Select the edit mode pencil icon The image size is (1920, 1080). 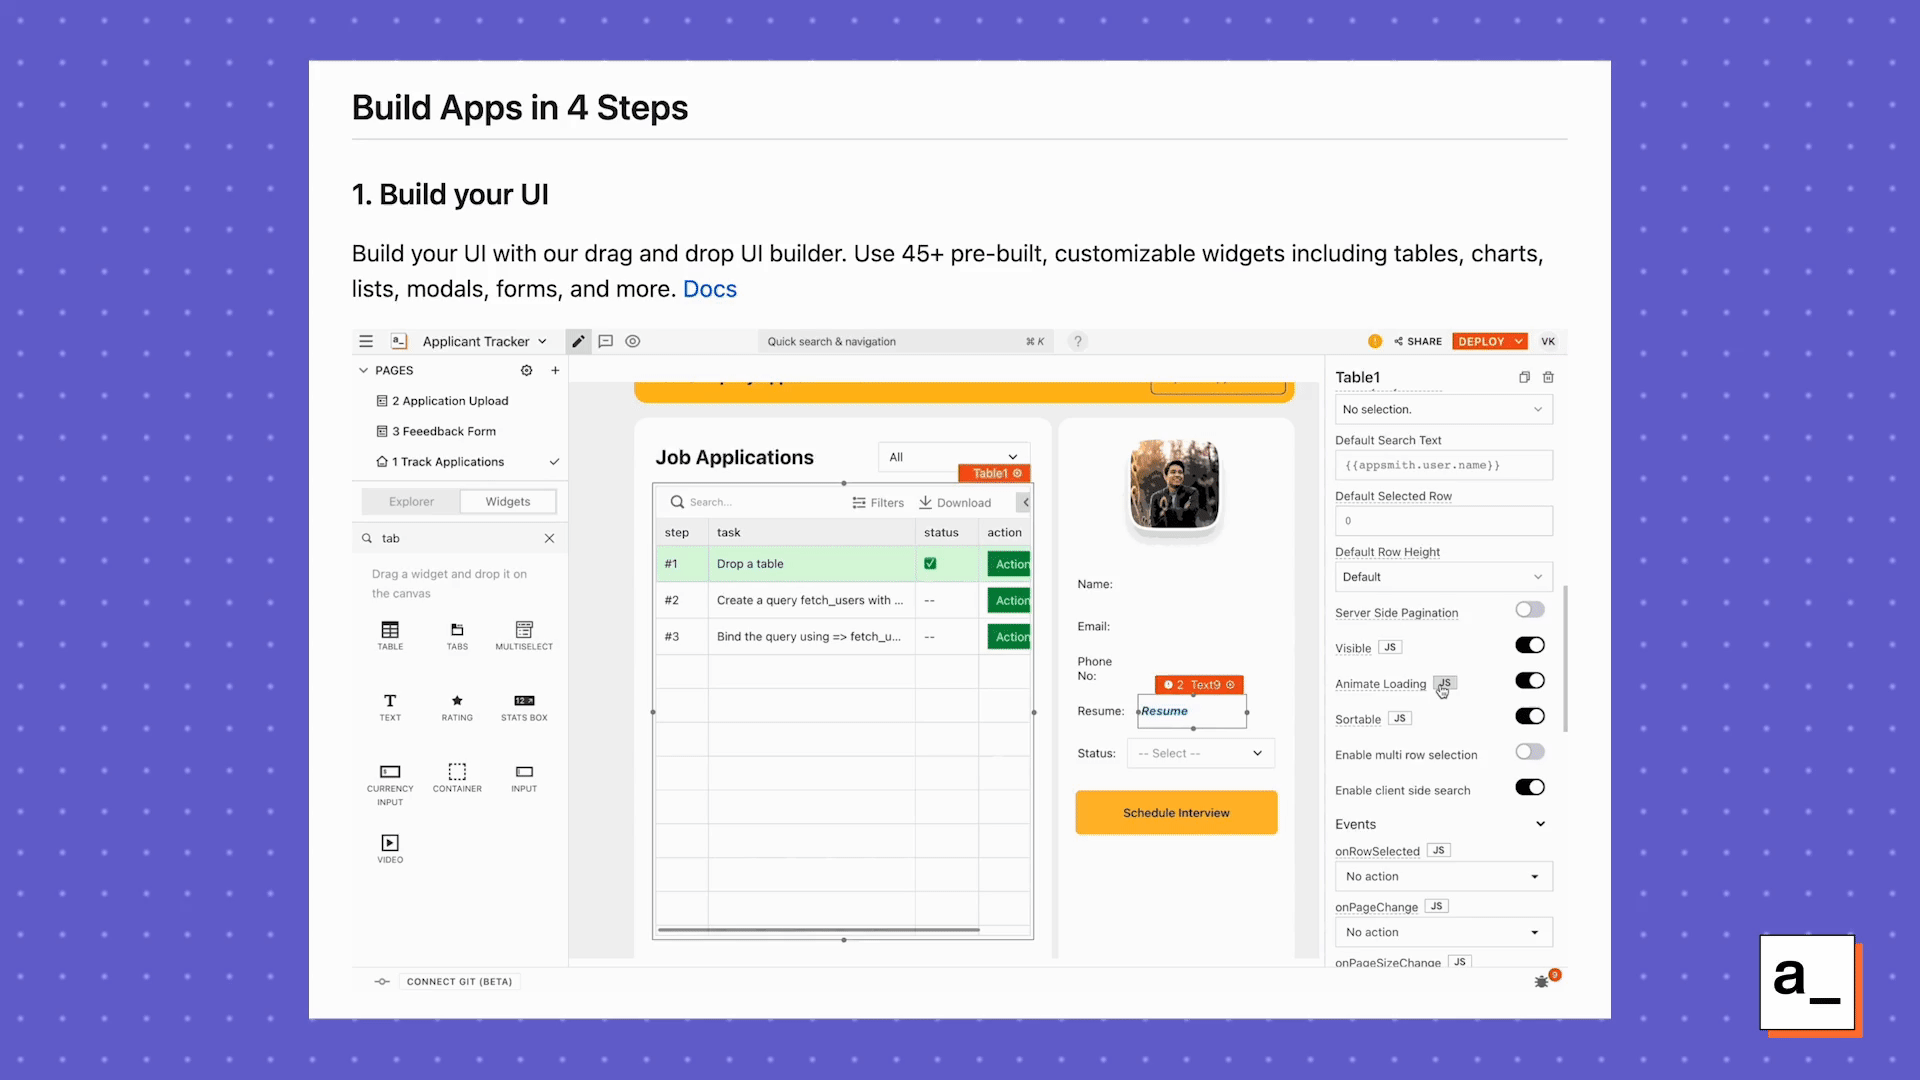[x=578, y=341]
